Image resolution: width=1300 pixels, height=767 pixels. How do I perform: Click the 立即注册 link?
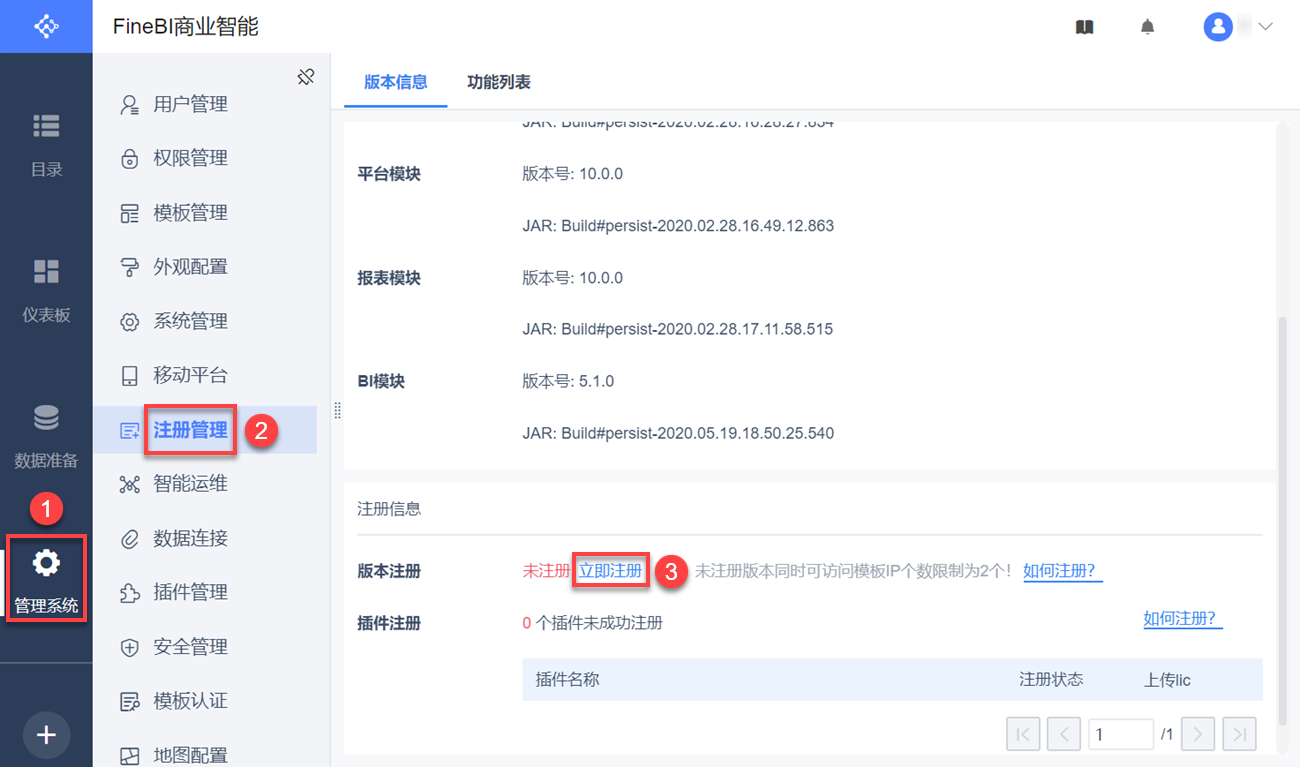(x=610, y=571)
